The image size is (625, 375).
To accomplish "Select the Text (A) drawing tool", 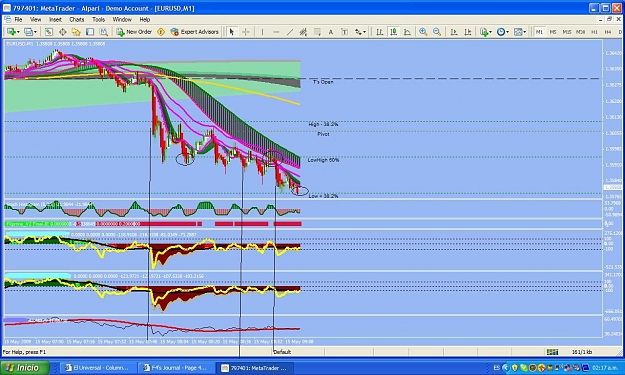I will (331, 32).
